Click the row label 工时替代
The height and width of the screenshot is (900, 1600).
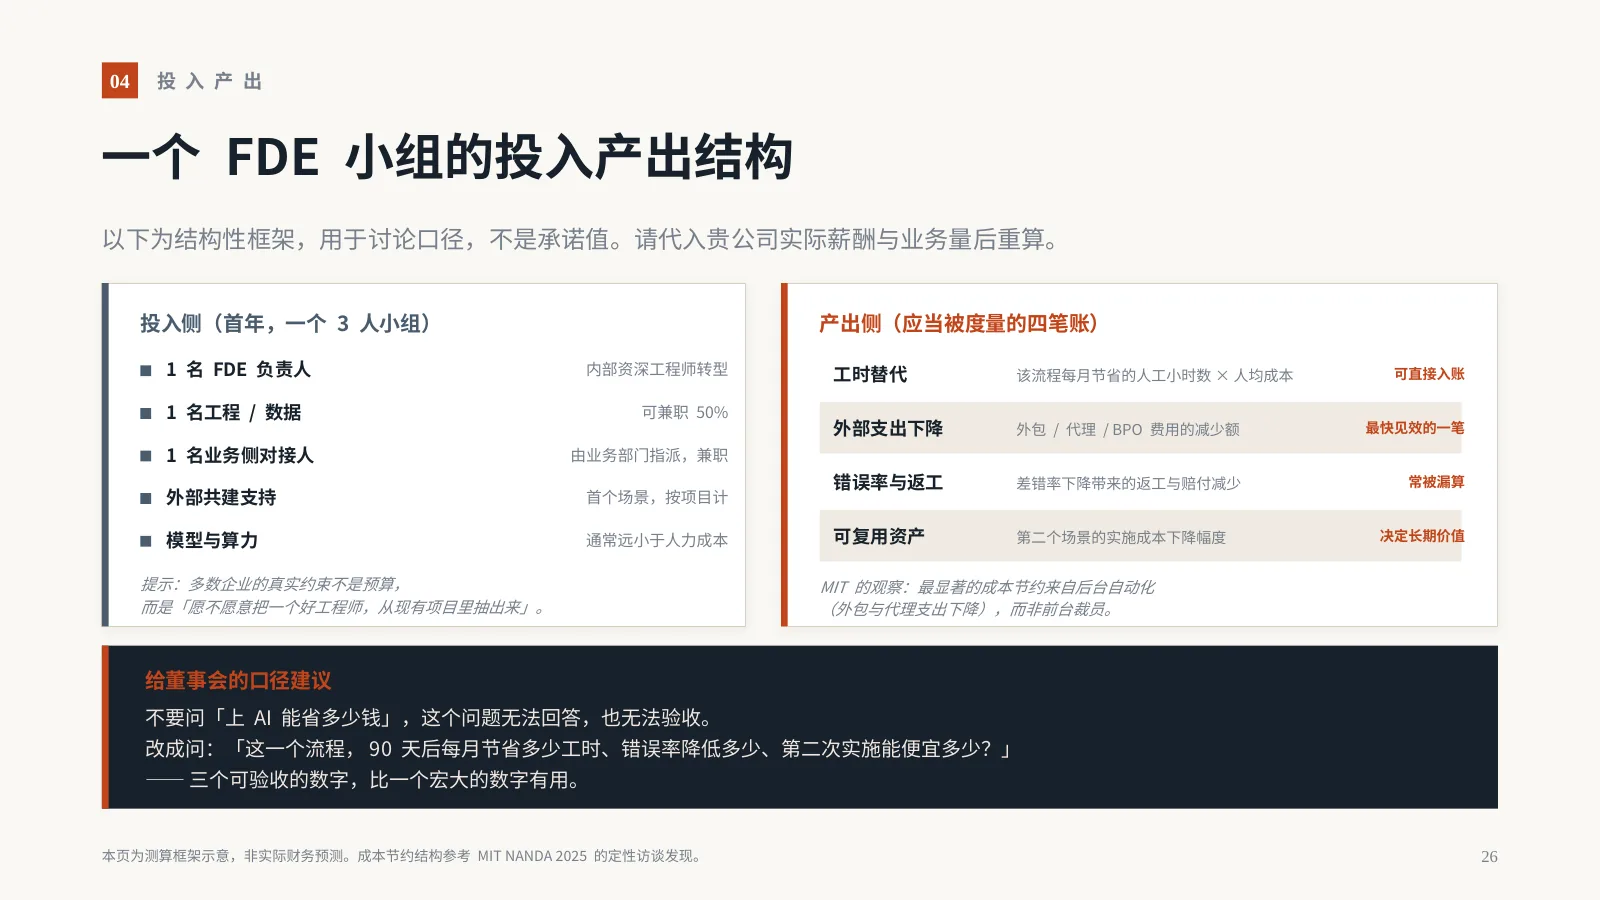[x=870, y=375]
